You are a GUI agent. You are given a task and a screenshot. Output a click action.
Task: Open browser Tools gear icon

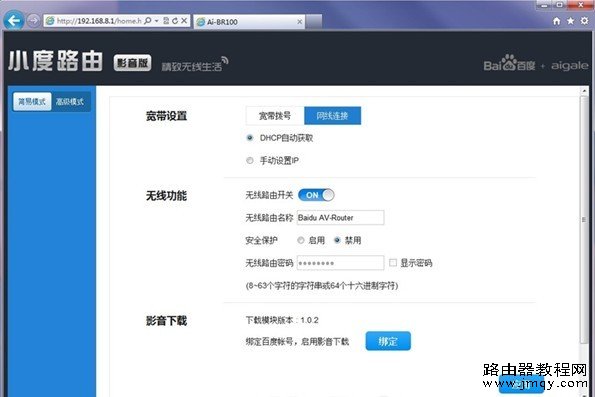click(584, 21)
